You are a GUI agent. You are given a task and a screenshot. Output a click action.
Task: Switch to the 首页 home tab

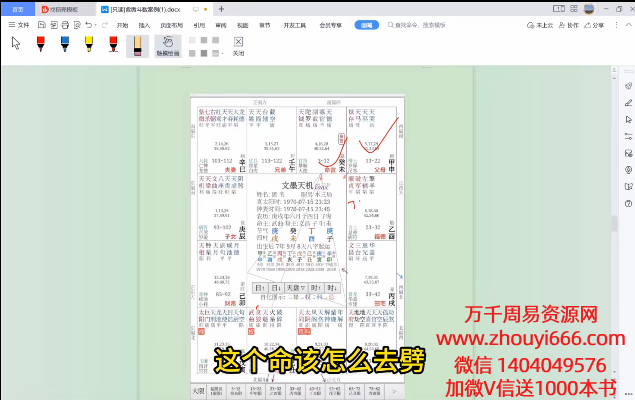pyautogui.click(x=17, y=7)
